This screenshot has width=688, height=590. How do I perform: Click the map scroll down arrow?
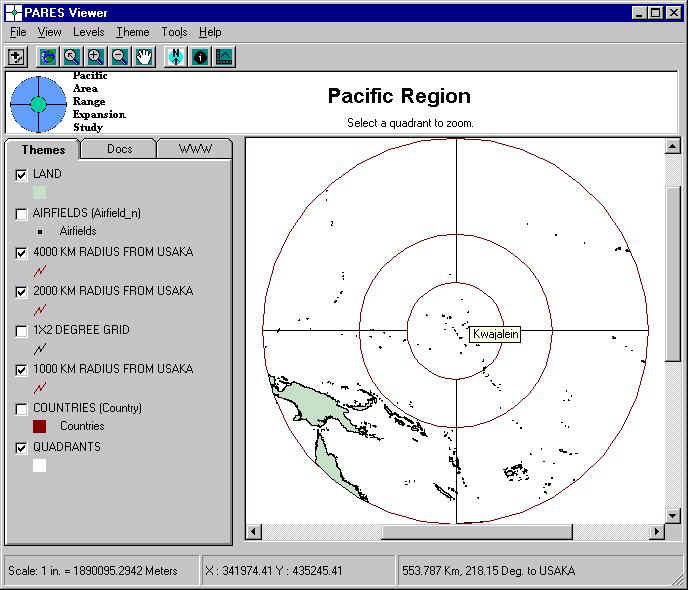click(x=673, y=515)
